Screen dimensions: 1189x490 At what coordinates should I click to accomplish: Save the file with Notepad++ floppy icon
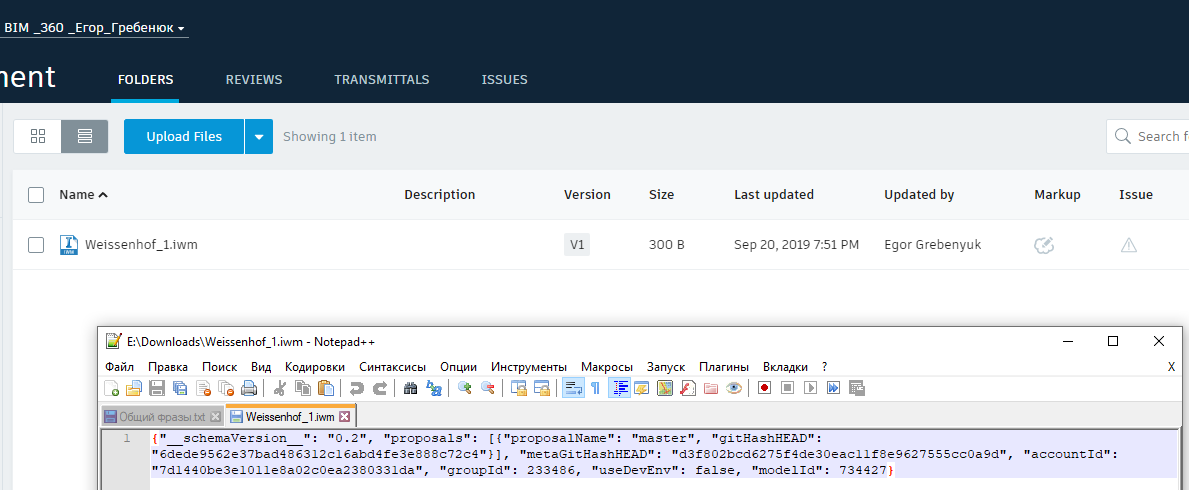(157, 388)
